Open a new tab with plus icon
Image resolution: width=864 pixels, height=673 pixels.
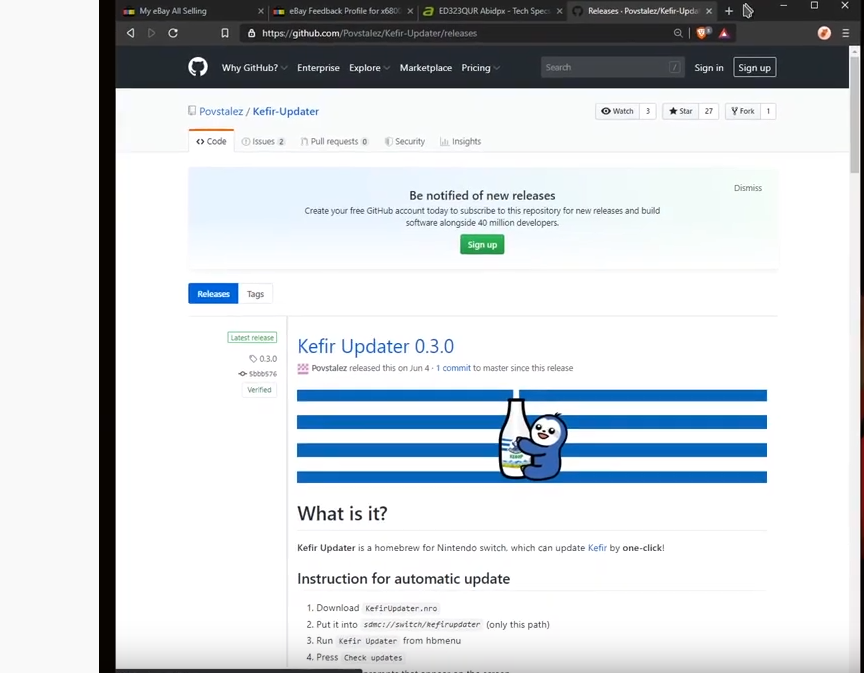coord(728,11)
